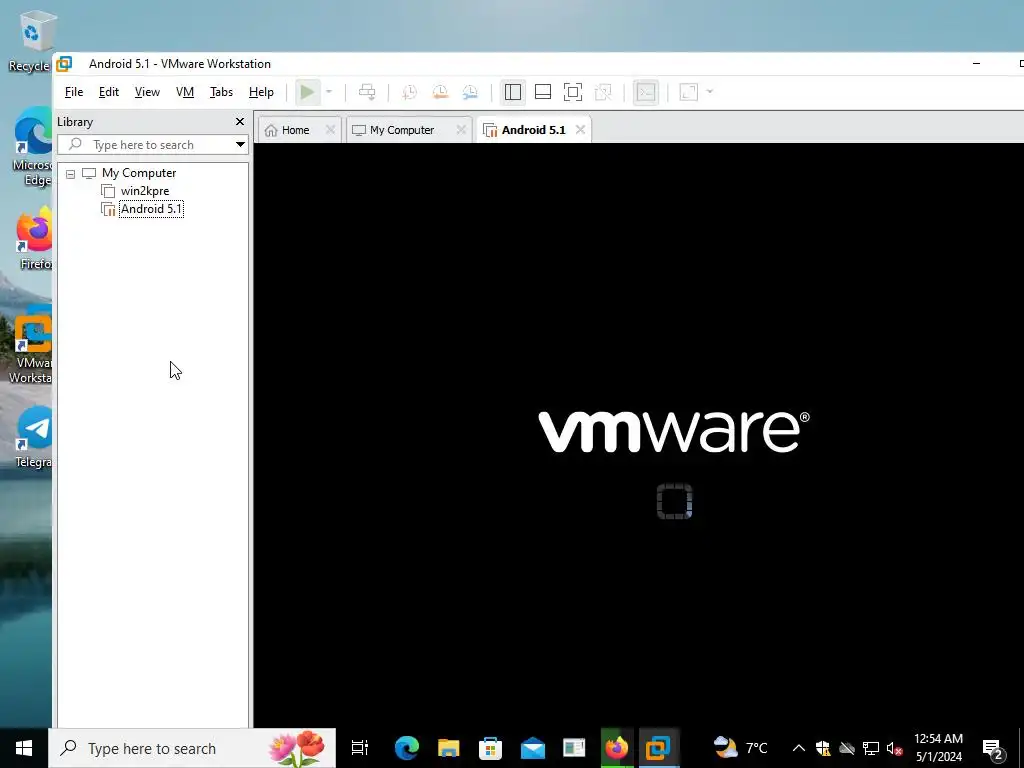Collapse the My Computer tree node

point(71,174)
